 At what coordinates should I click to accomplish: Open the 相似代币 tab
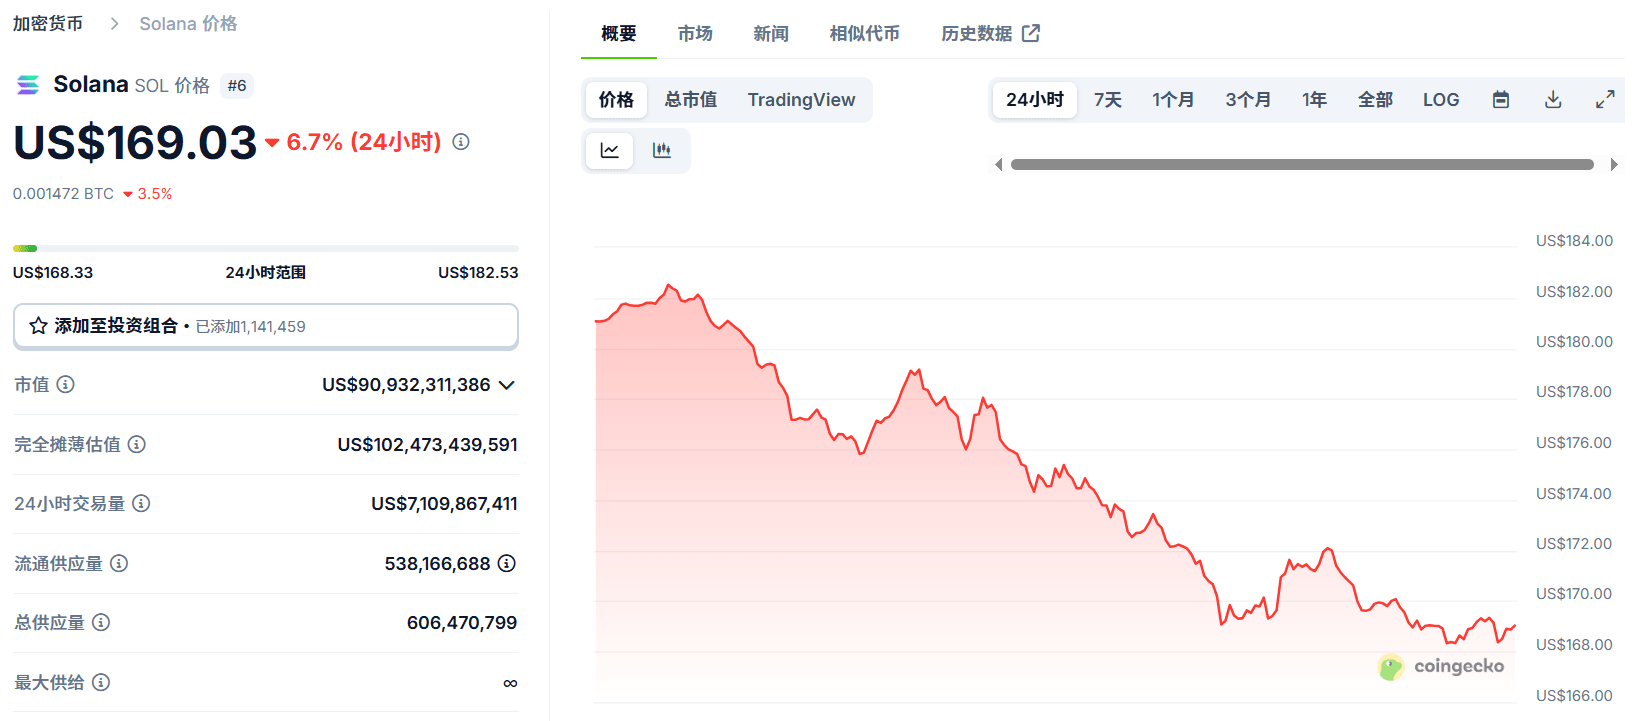(x=864, y=34)
